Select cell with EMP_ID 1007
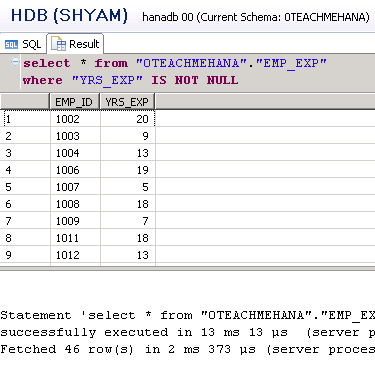 pos(75,187)
